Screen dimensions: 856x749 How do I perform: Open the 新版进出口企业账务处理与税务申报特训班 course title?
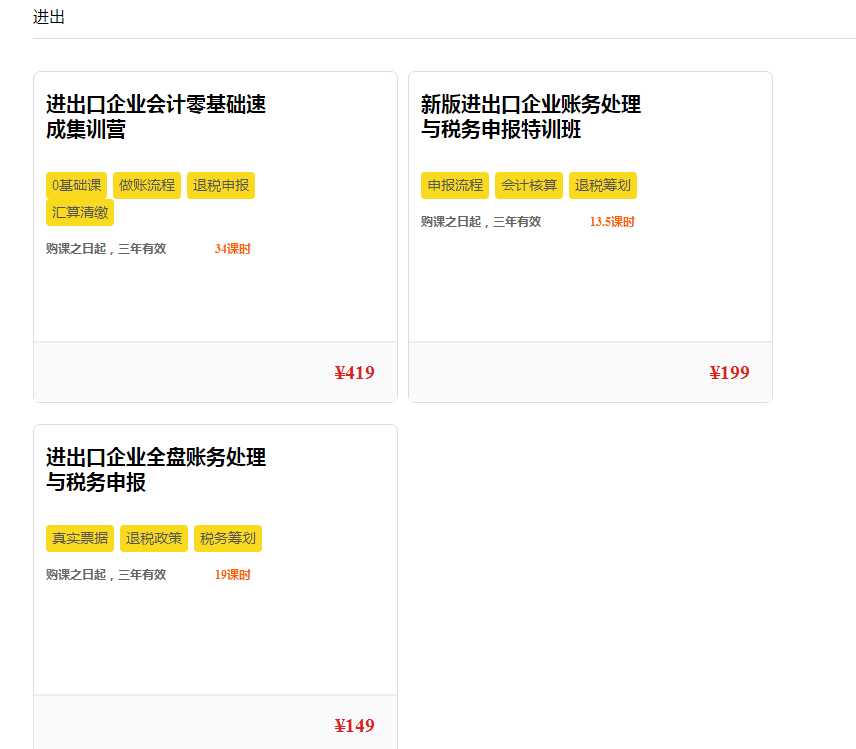pyautogui.click(x=531, y=117)
